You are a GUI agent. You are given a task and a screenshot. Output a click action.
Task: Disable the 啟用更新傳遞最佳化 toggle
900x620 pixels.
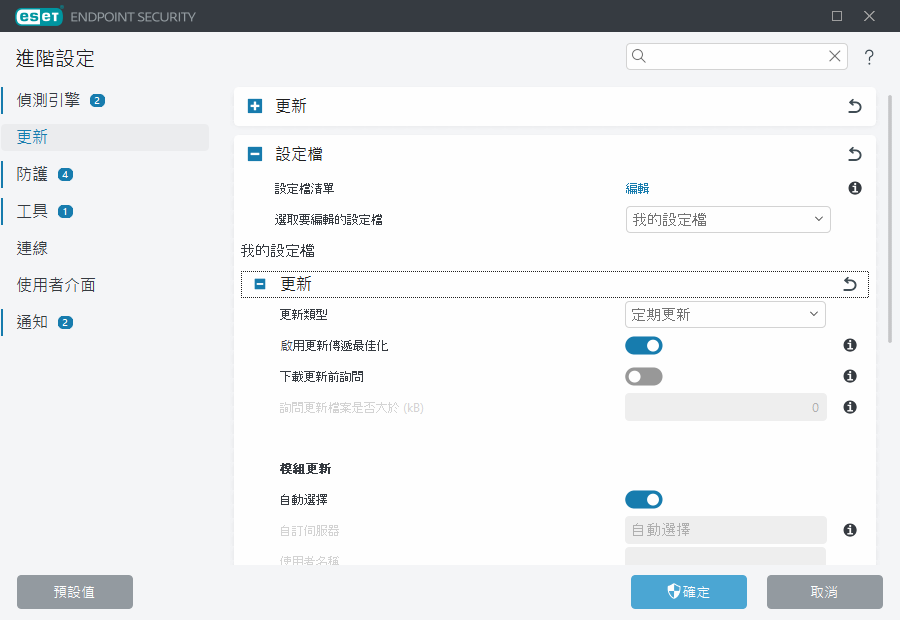click(644, 346)
